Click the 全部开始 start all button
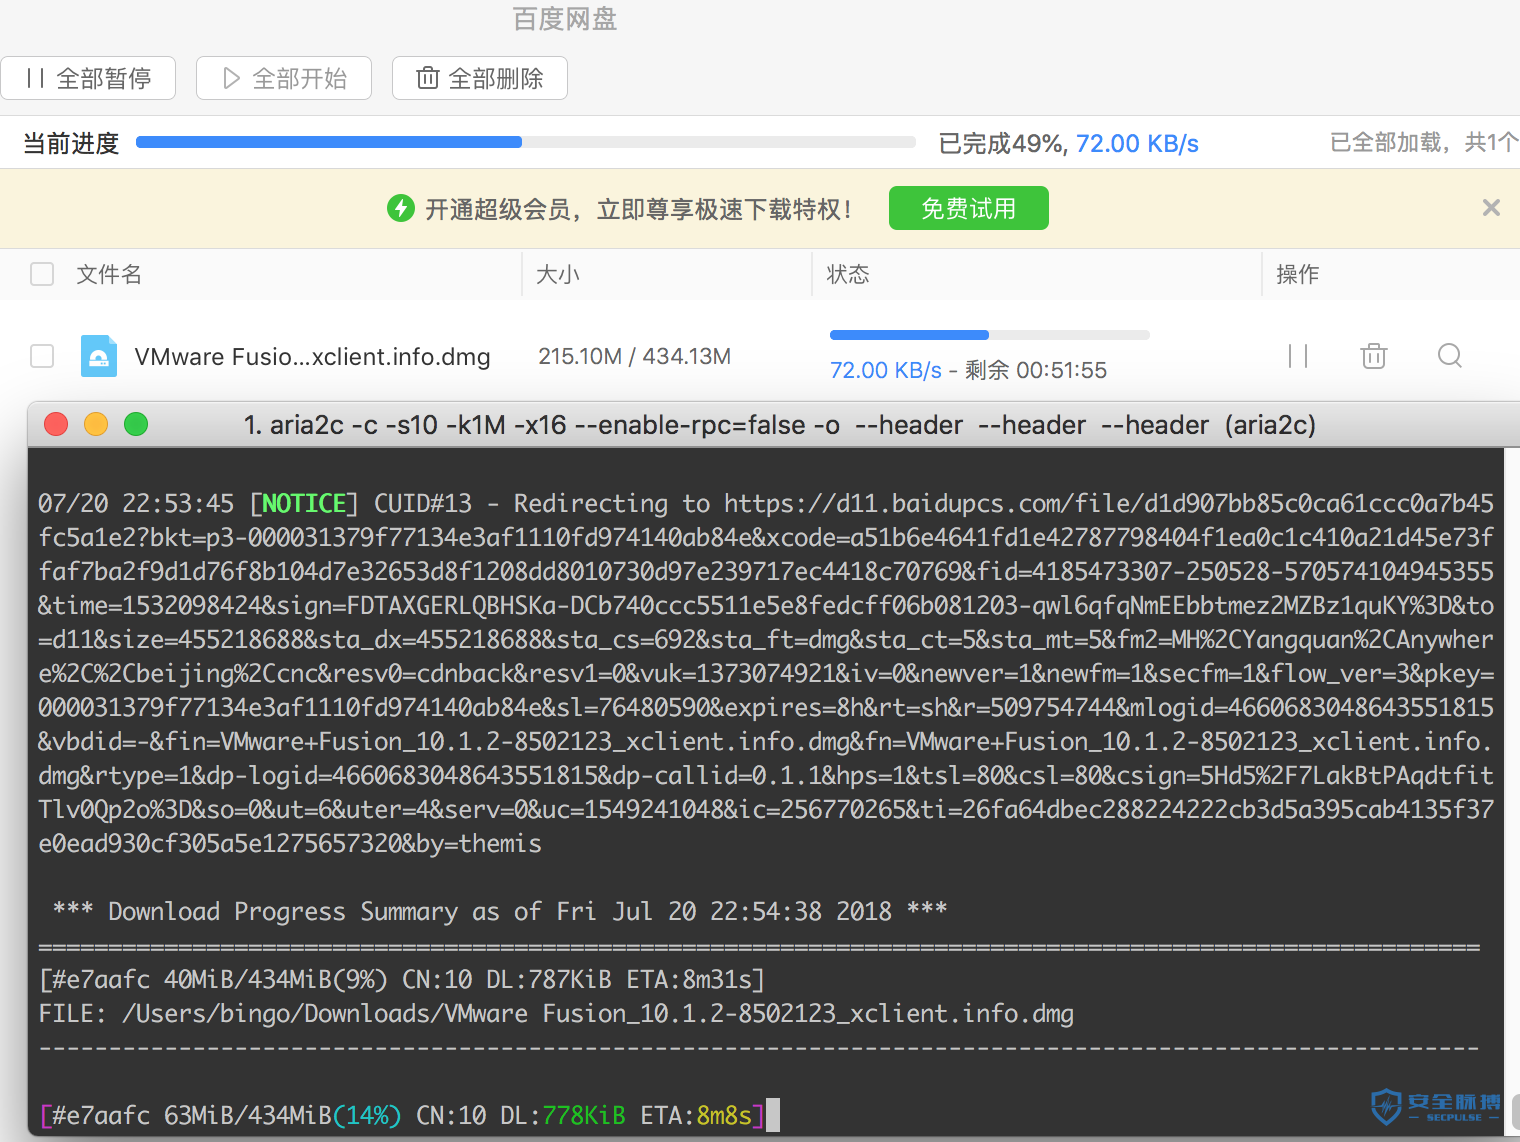 284,78
